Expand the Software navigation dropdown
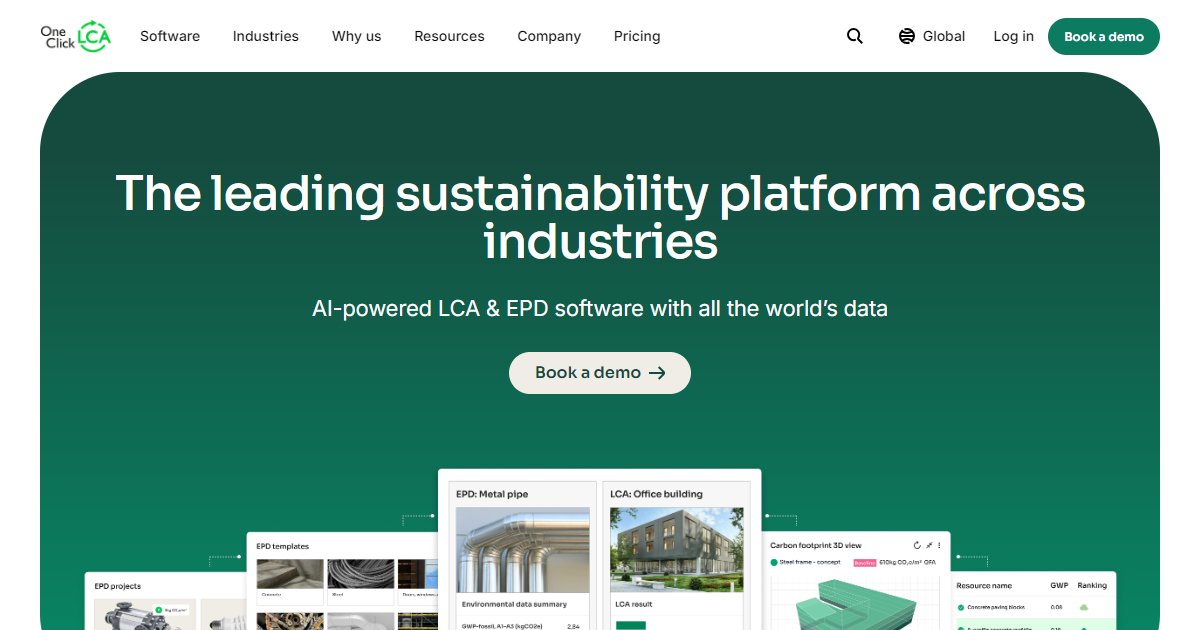1200x630 pixels. (x=169, y=36)
